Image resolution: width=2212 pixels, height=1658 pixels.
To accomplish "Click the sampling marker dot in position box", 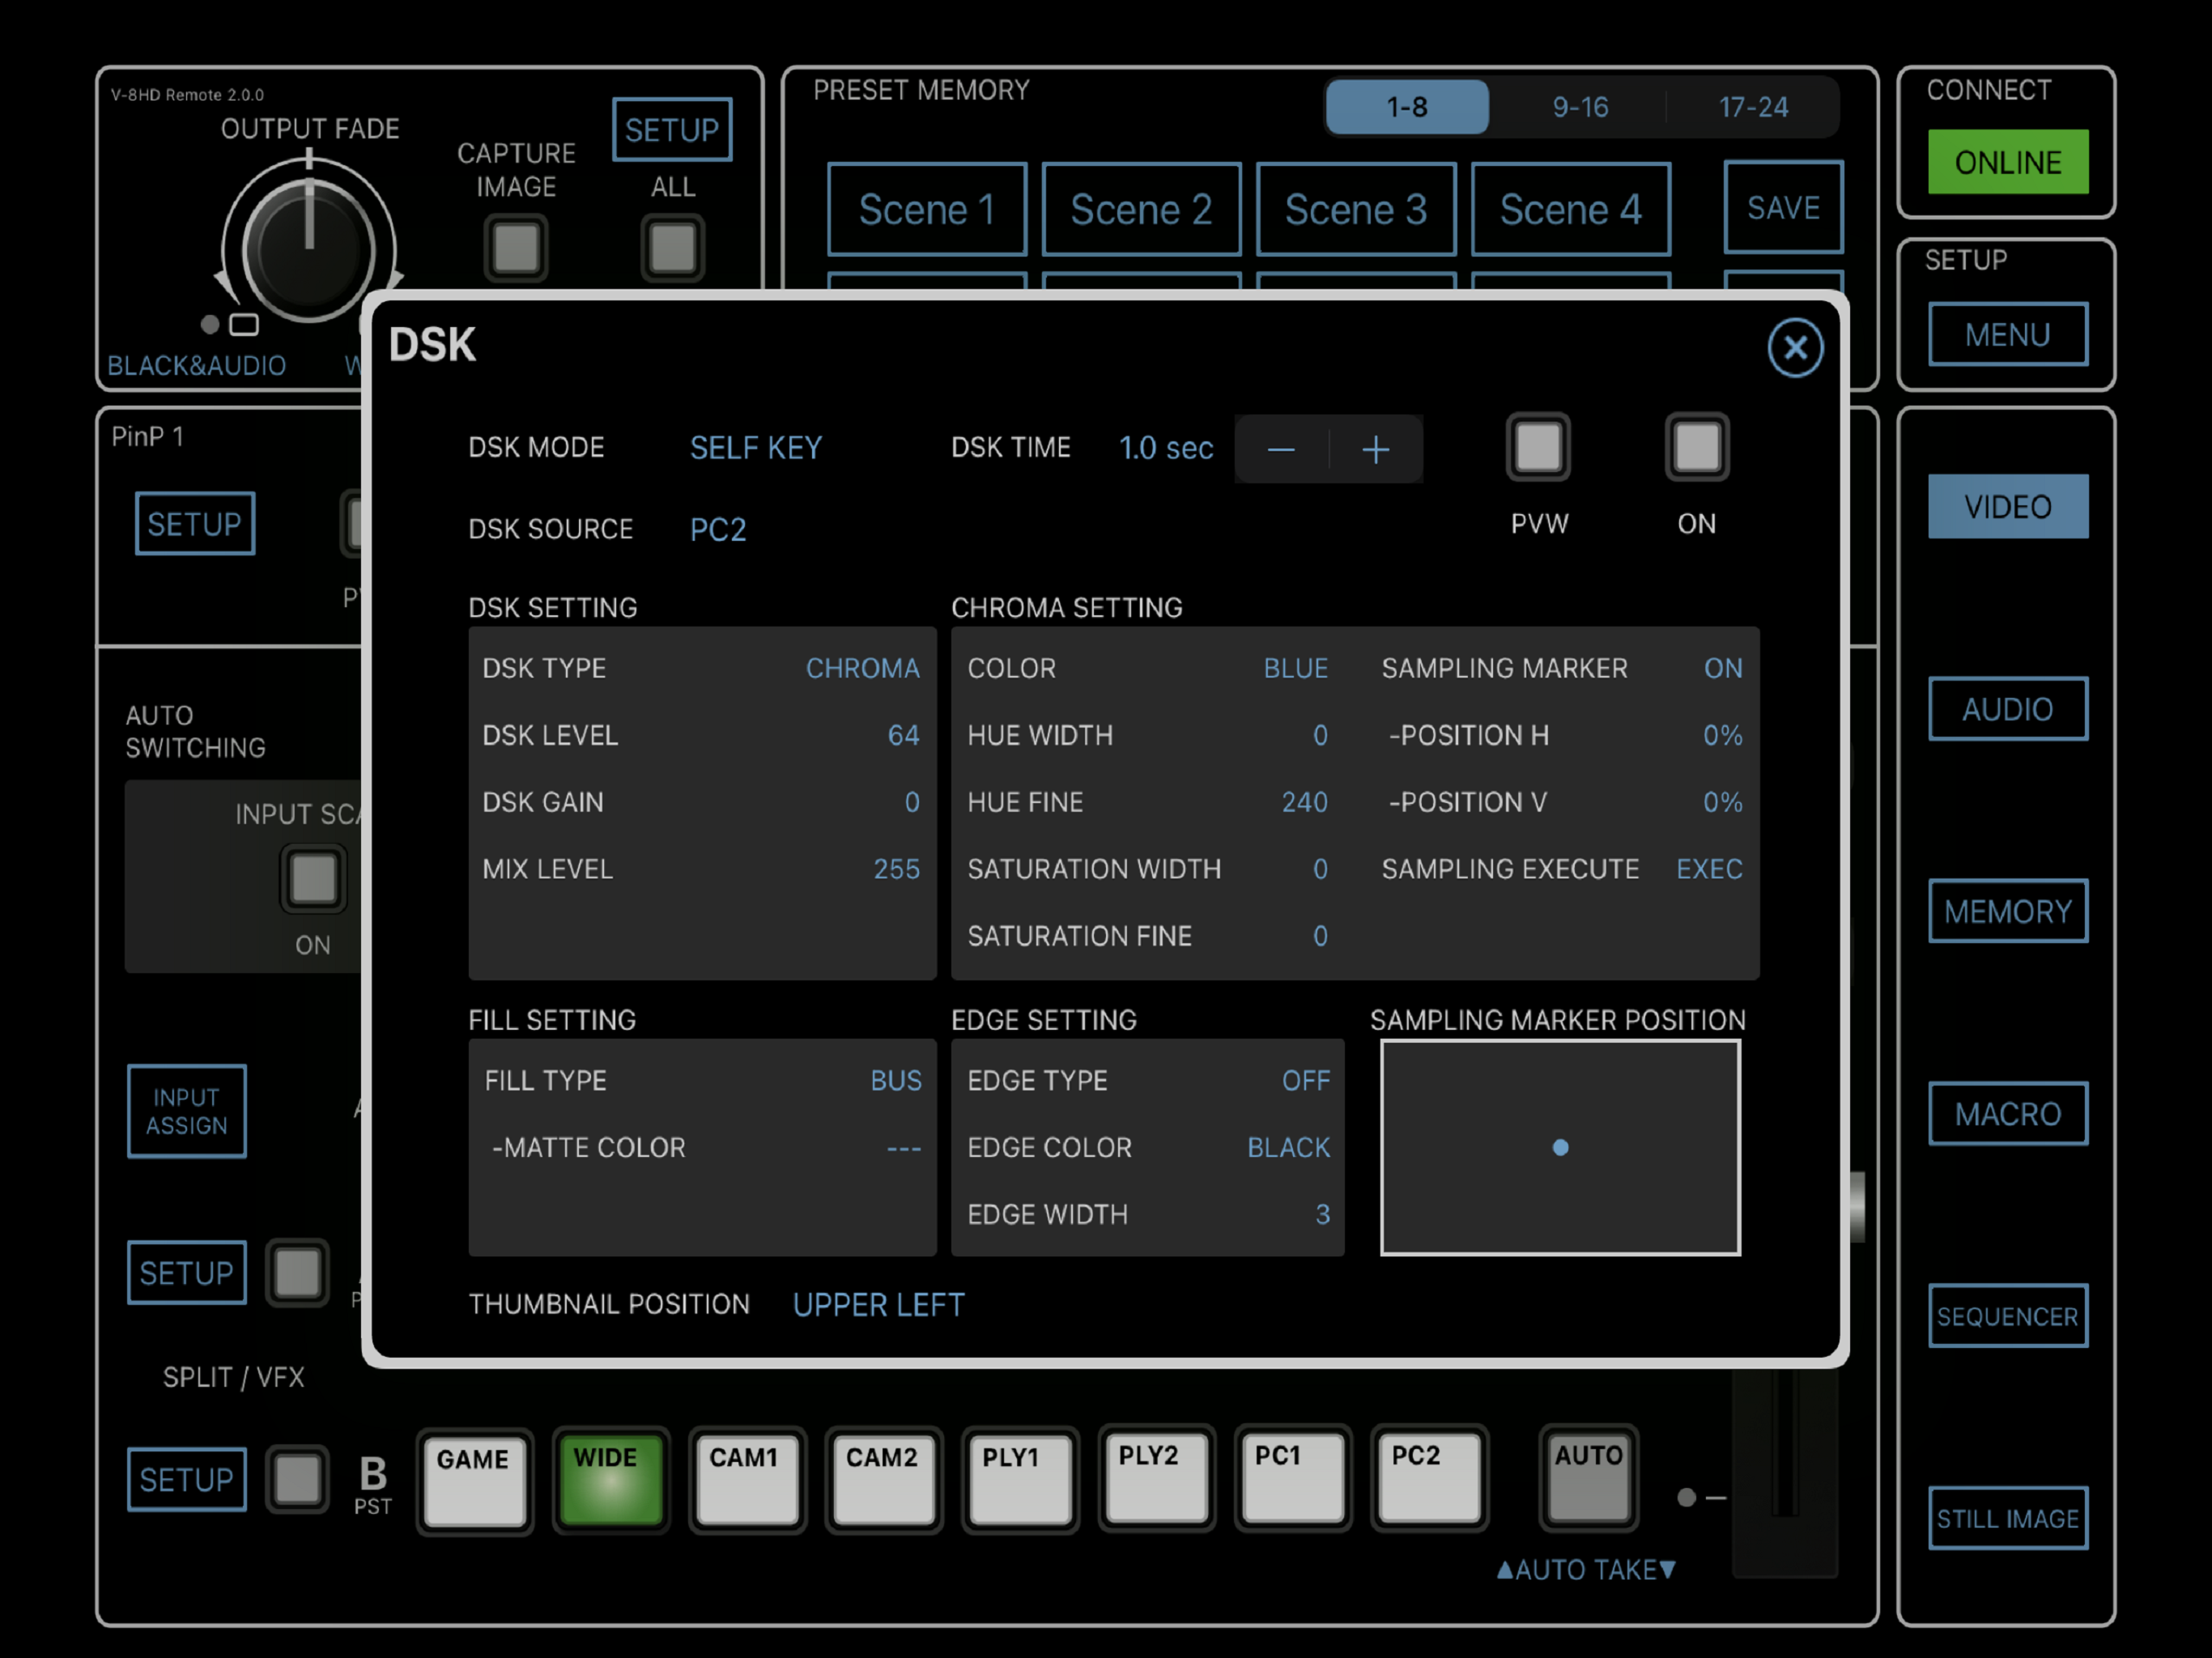I will point(1560,1147).
